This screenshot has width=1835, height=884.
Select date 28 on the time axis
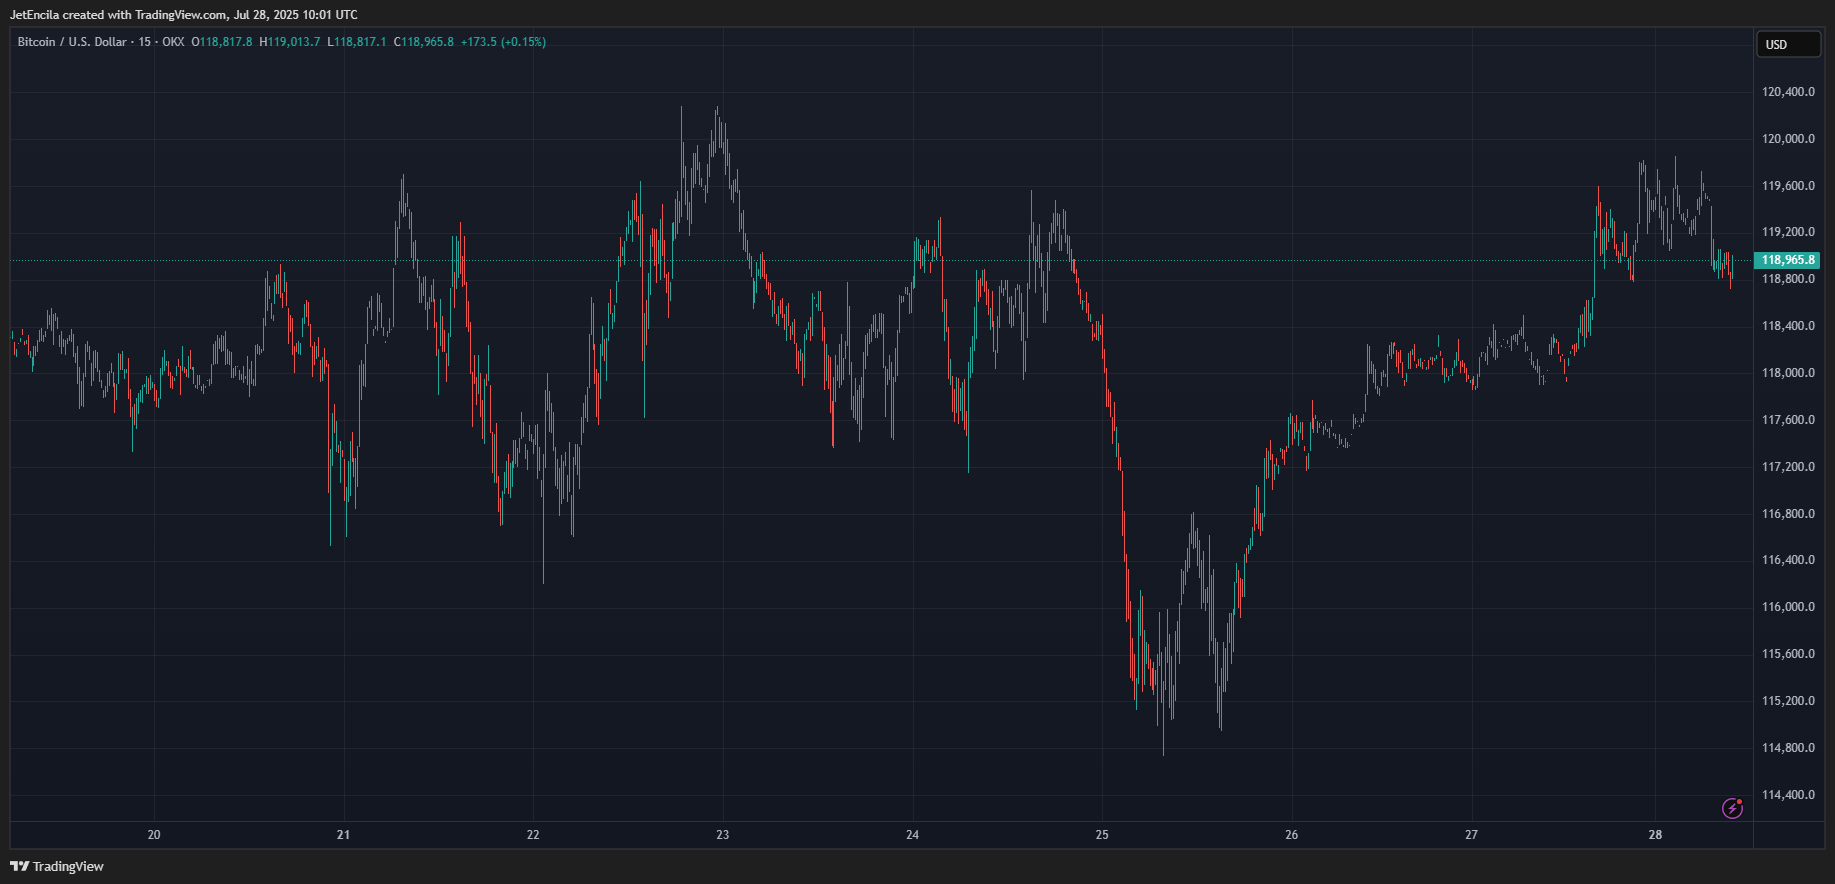[1656, 834]
